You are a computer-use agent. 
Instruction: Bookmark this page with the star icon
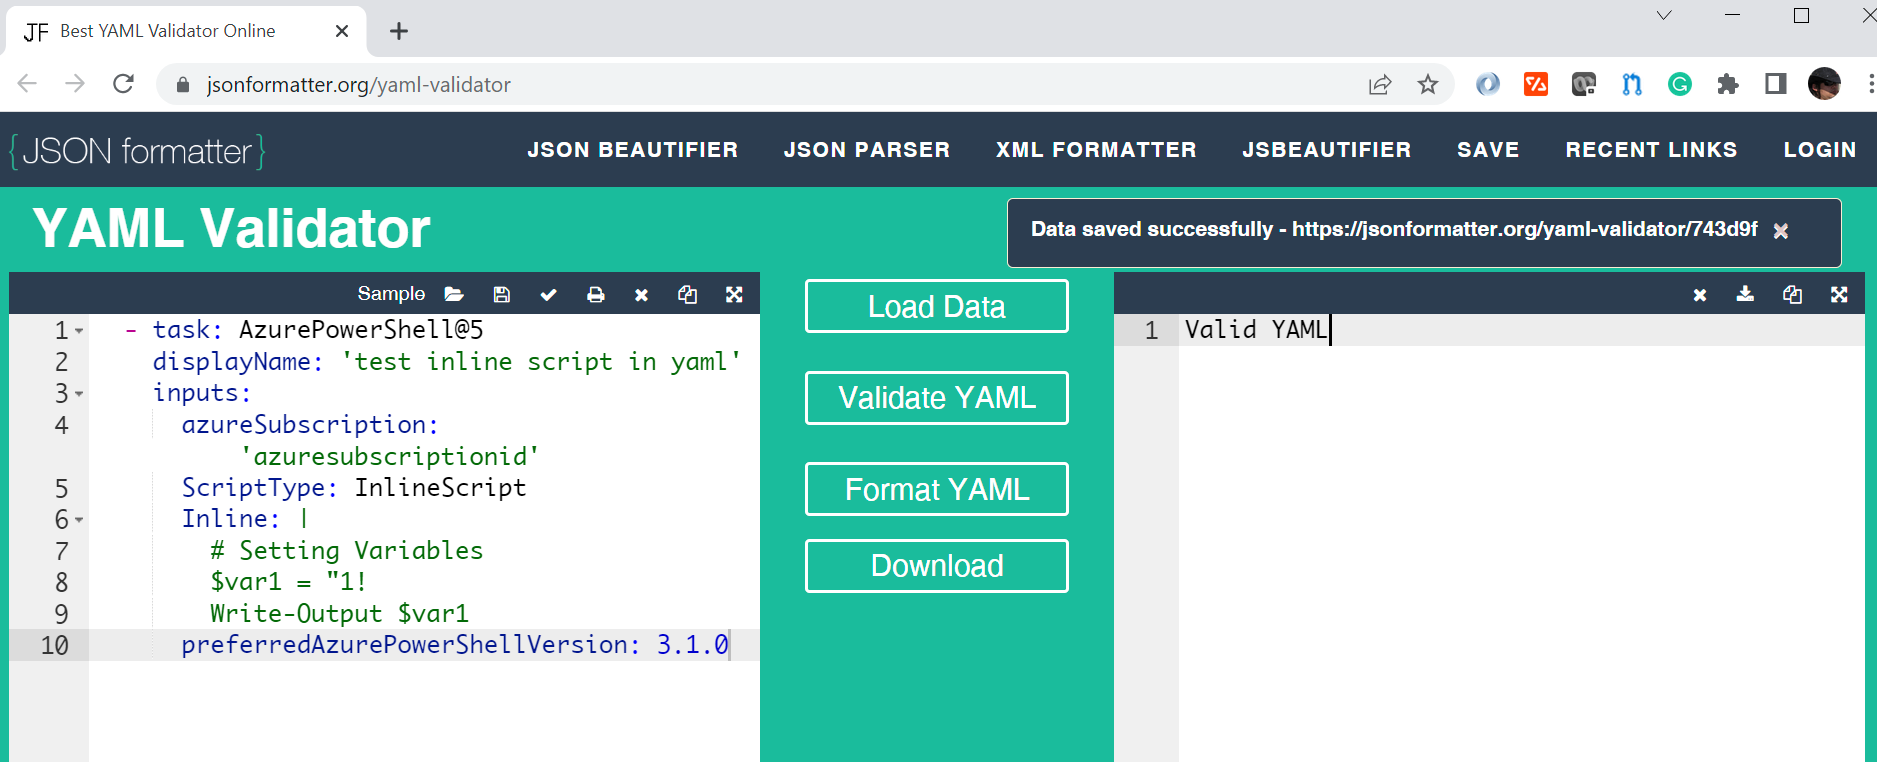1428,84
